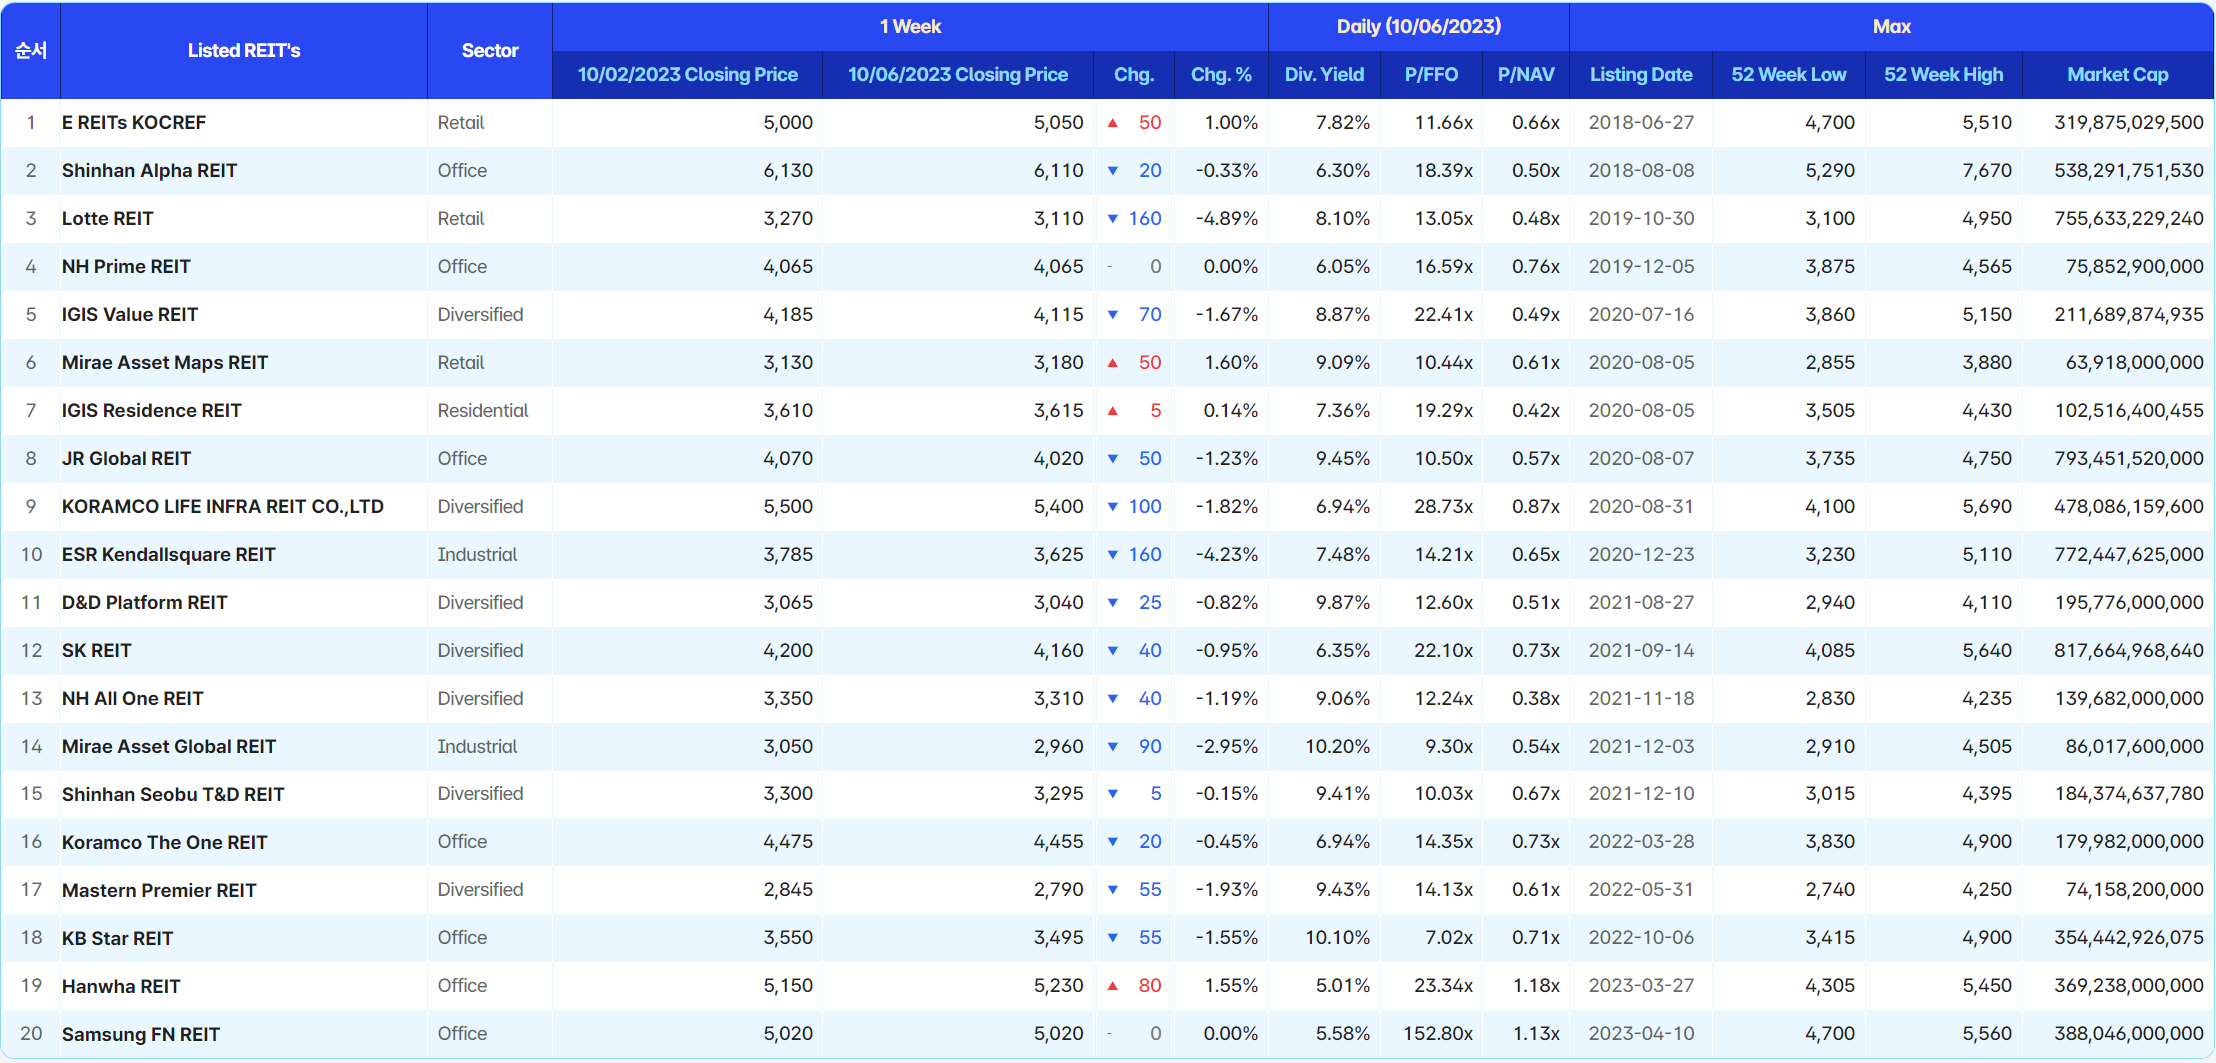Click the 순서 column header
Screen dimensions: 2216x1063
[x=31, y=50]
